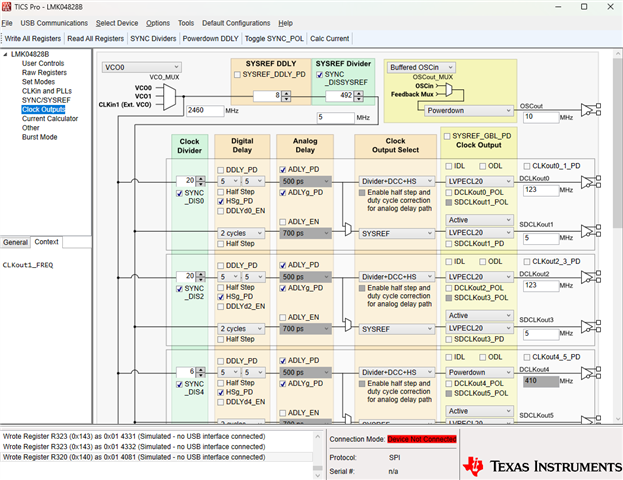This screenshot has width=623, height=480.
Task: Click the SYNC Dividers button
Action: [153, 39]
